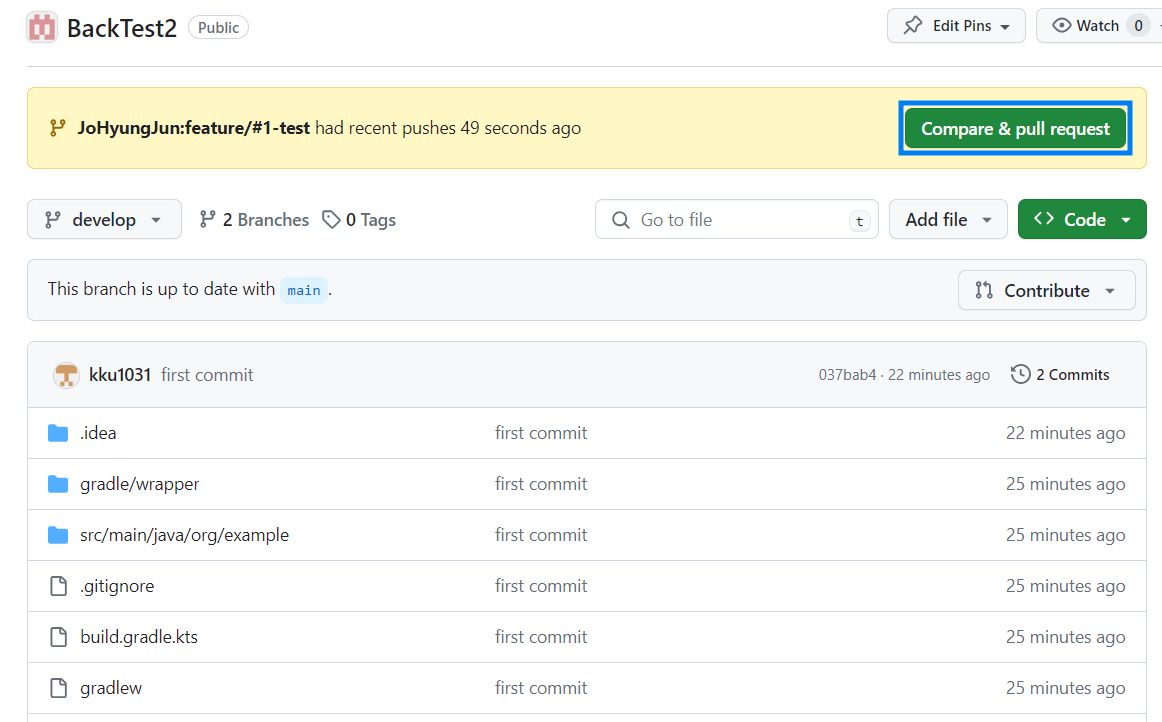Click first commit message in src/main/java/org/example row

[541, 535]
